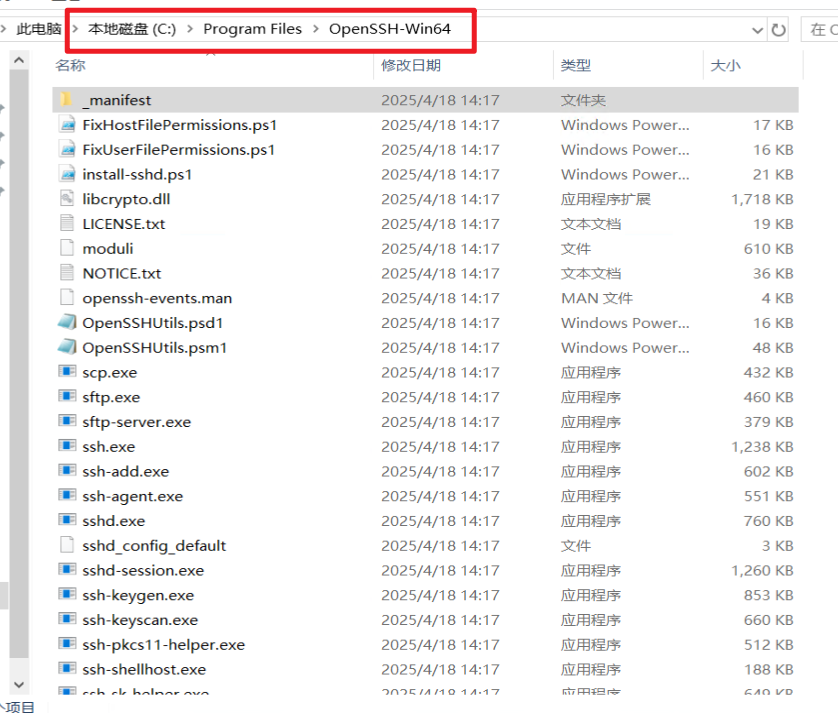Image resolution: width=838 pixels, height=713 pixels.
Task: Select the file name moduli
Action: coord(107,249)
